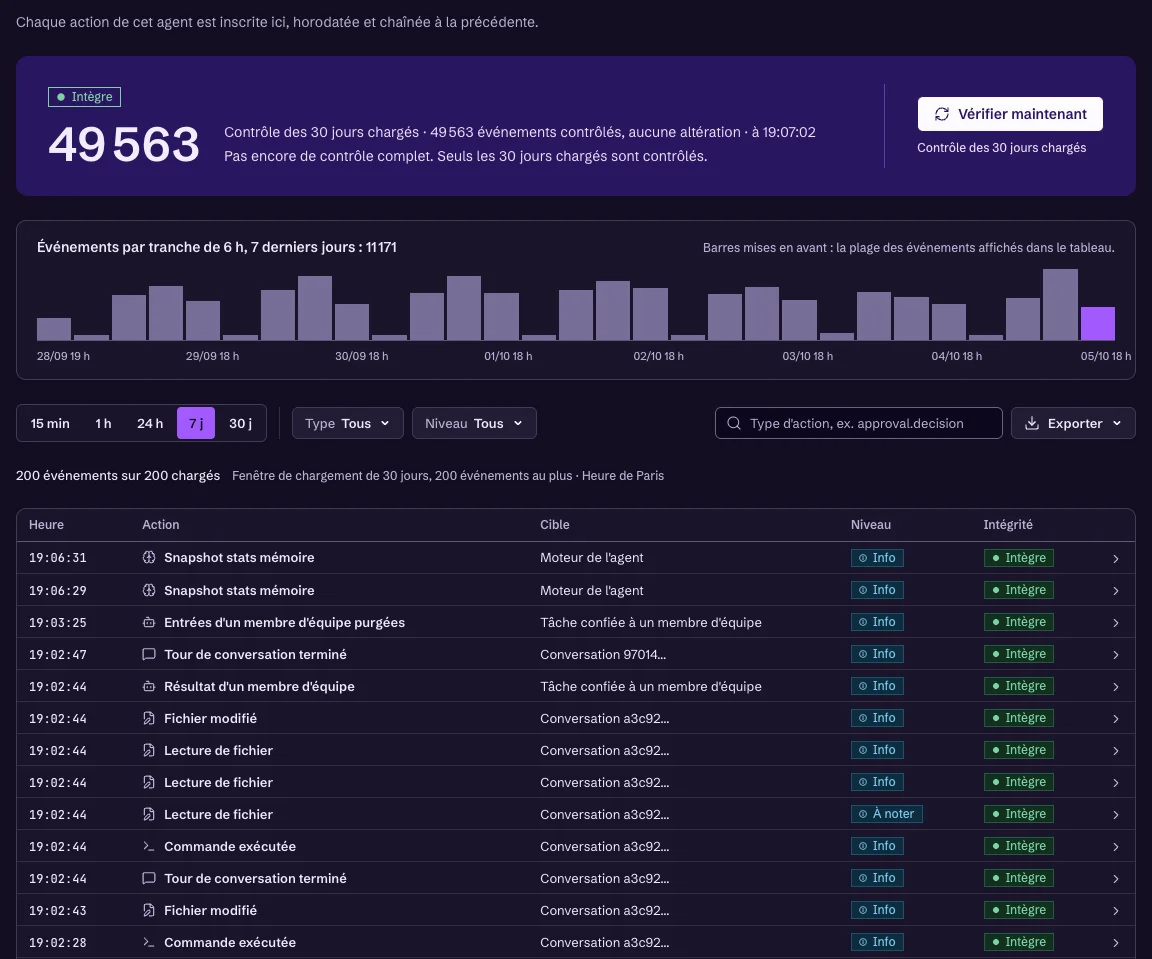This screenshot has height=959, width=1152.
Task: Click the info icon in the À noter badge
Action: pos(863,814)
